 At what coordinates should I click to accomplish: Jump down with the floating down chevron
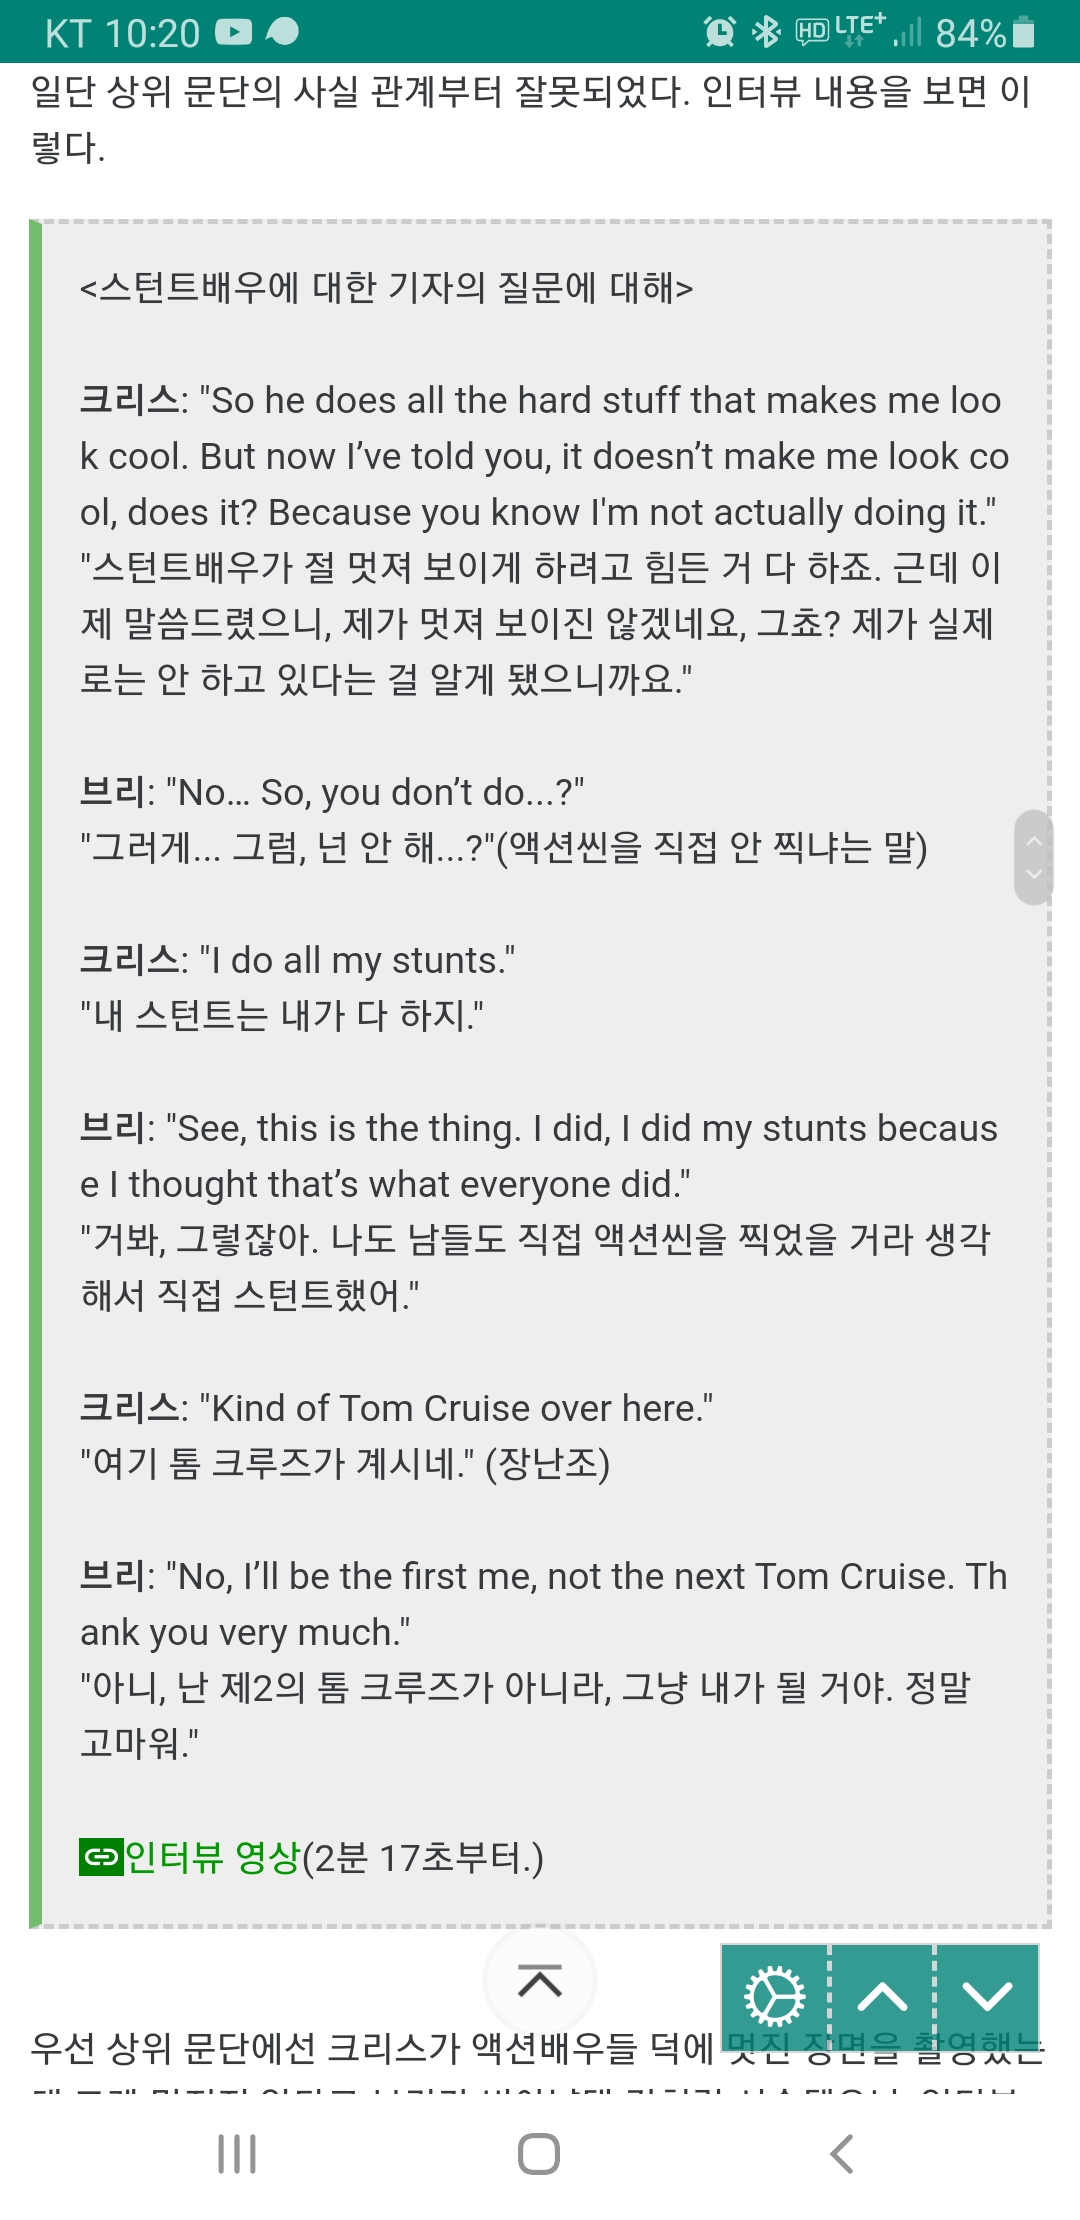click(x=987, y=1997)
